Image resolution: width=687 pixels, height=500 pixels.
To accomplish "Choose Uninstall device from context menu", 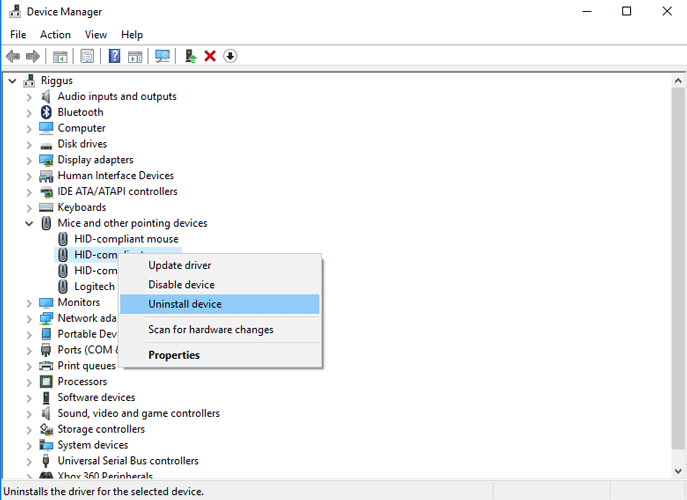I will [185, 304].
